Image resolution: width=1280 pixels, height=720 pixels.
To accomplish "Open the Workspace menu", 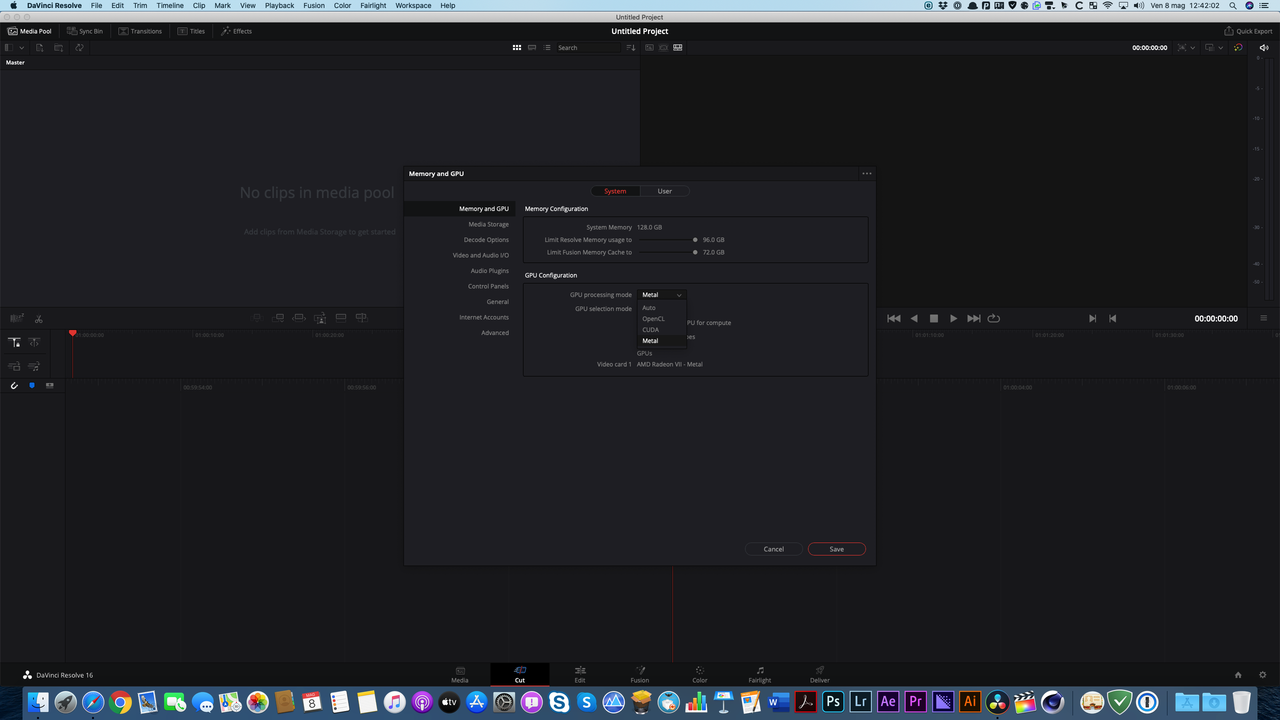I will (x=413, y=5).
